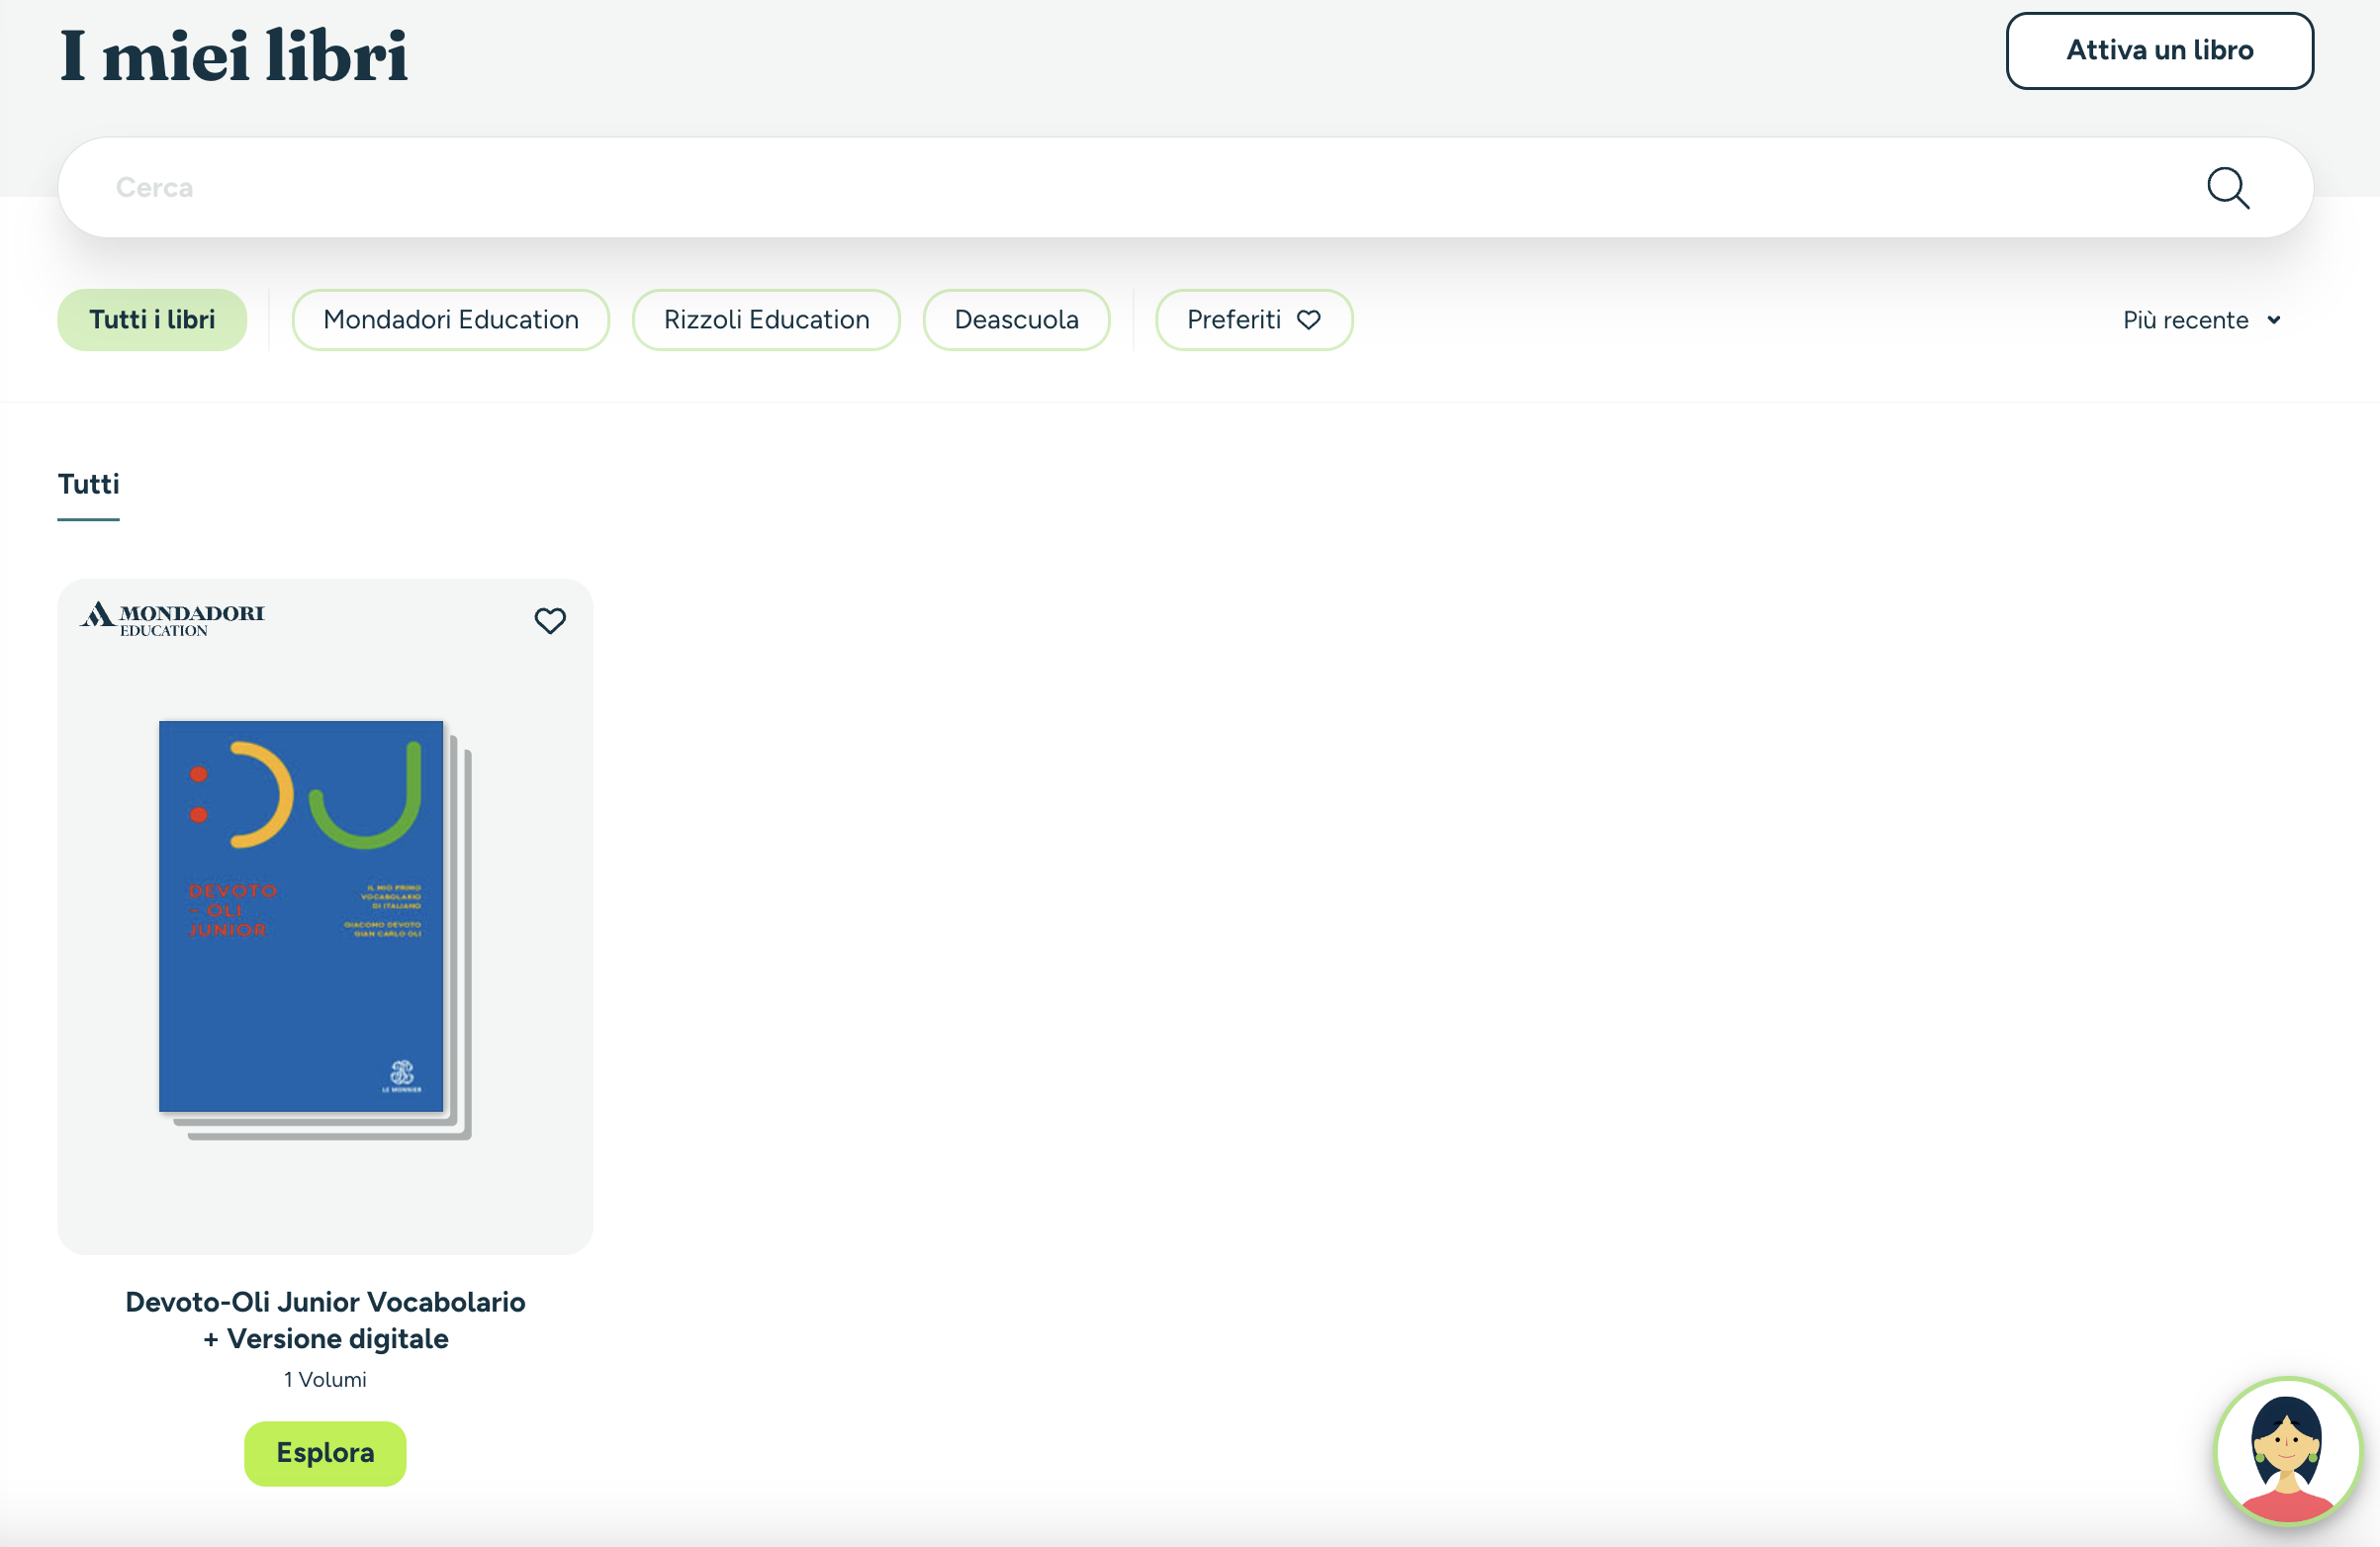Image resolution: width=2380 pixels, height=1547 pixels.
Task: Click the Esplora button
Action: 325,1453
